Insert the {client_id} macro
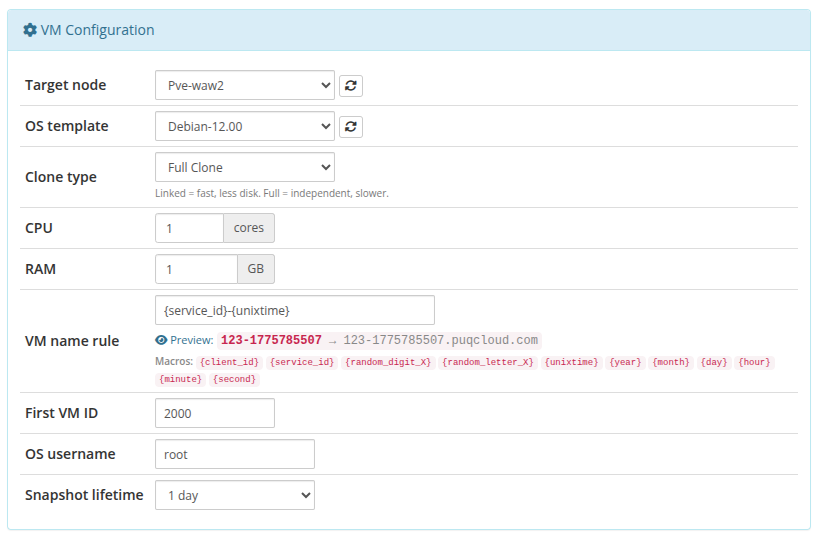Screen dimensions: 822x539 (230, 362)
